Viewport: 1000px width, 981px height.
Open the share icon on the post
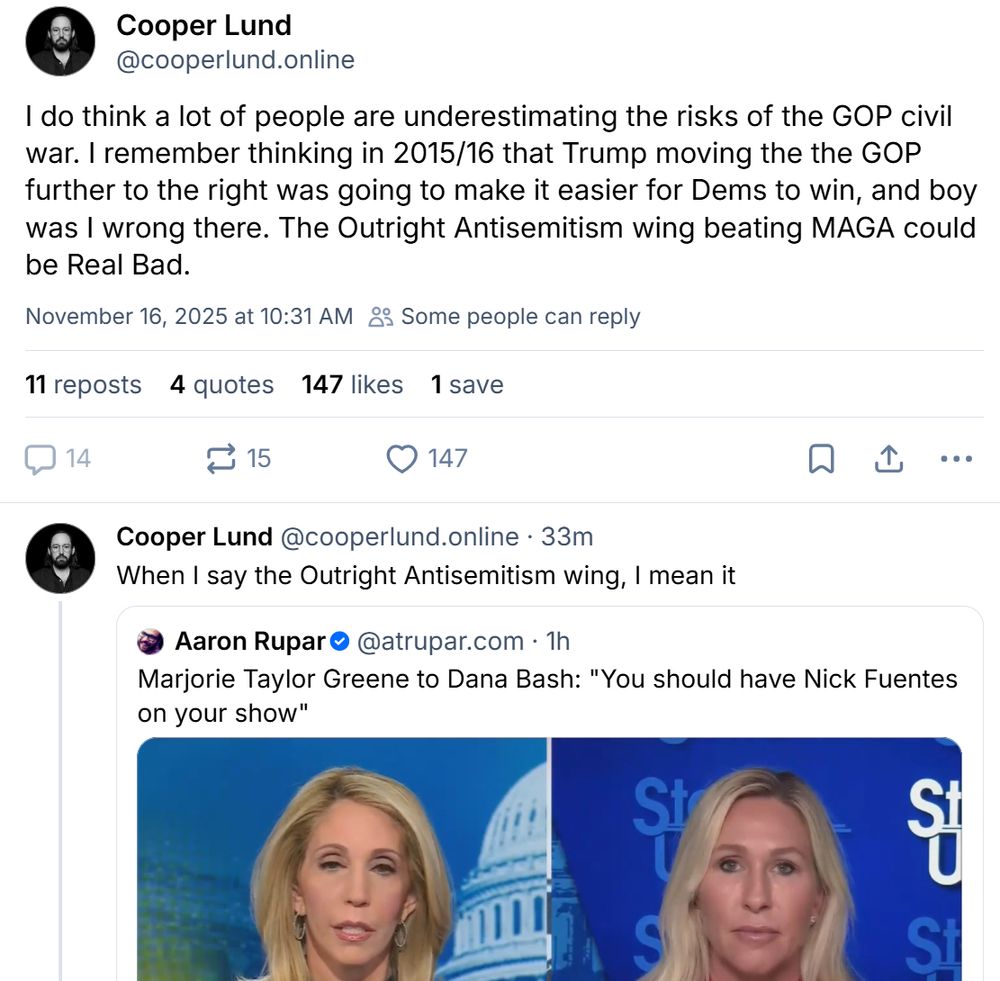click(x=888, y=458)
